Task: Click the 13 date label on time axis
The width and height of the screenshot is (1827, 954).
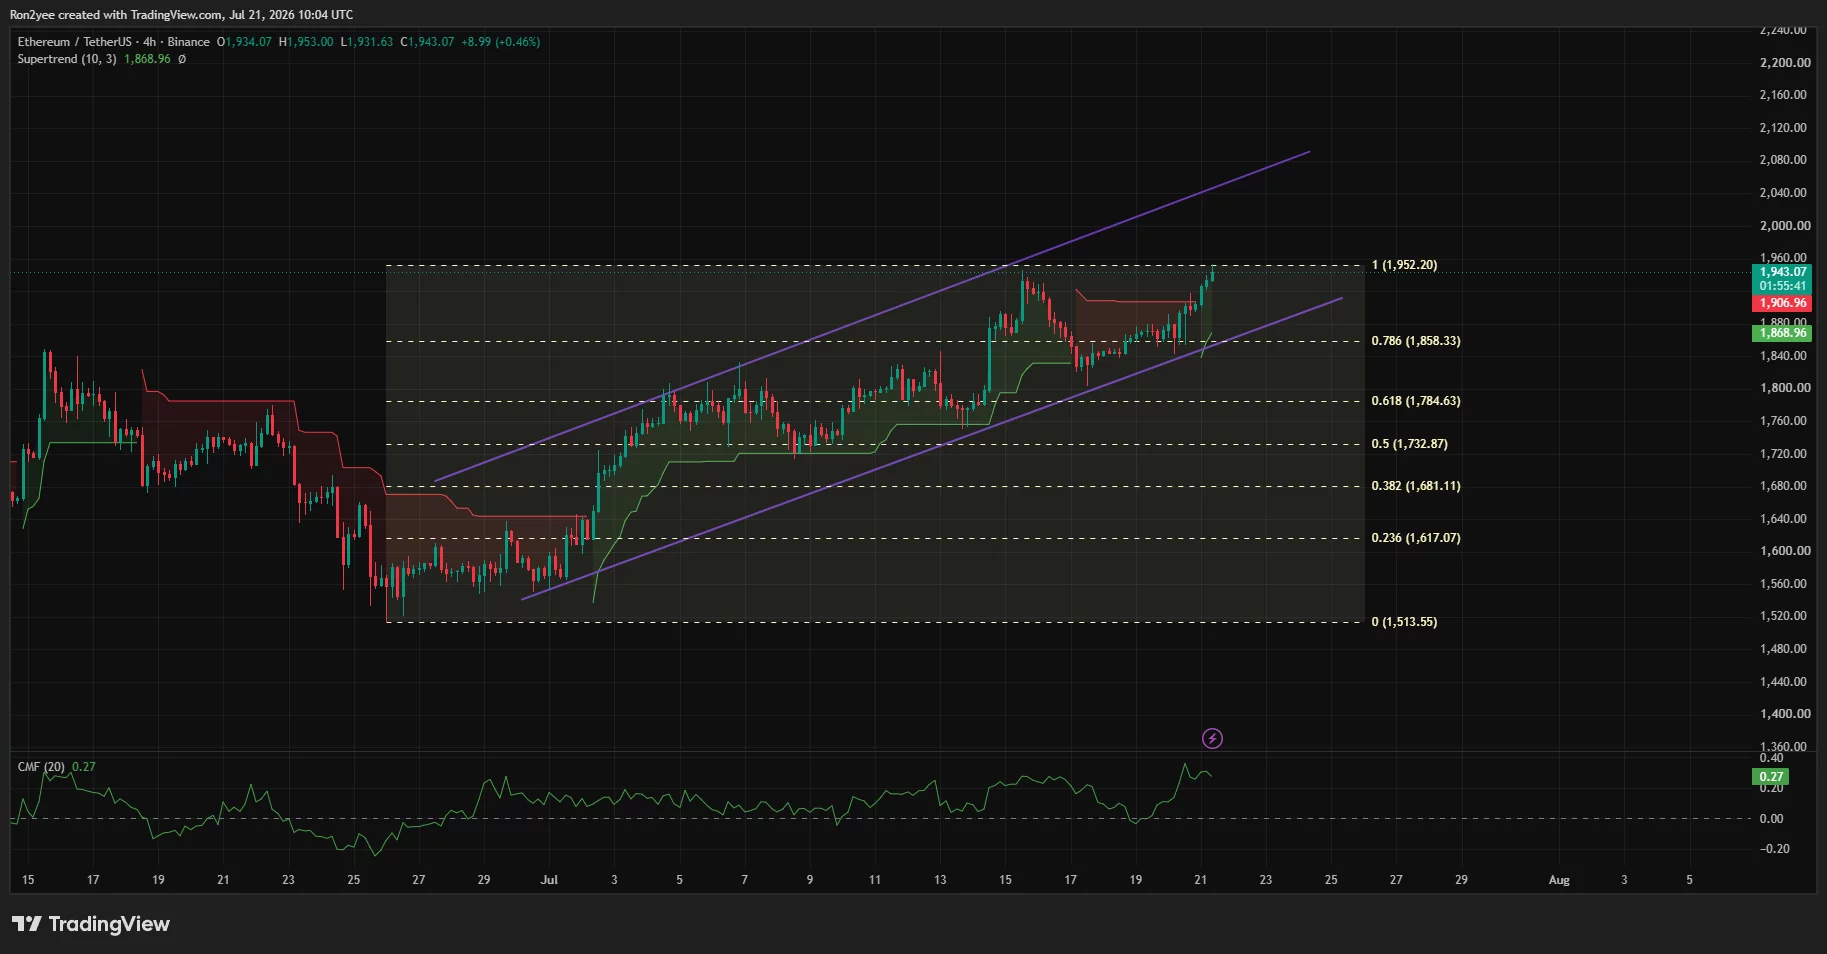Action: [x=940, y=880]
